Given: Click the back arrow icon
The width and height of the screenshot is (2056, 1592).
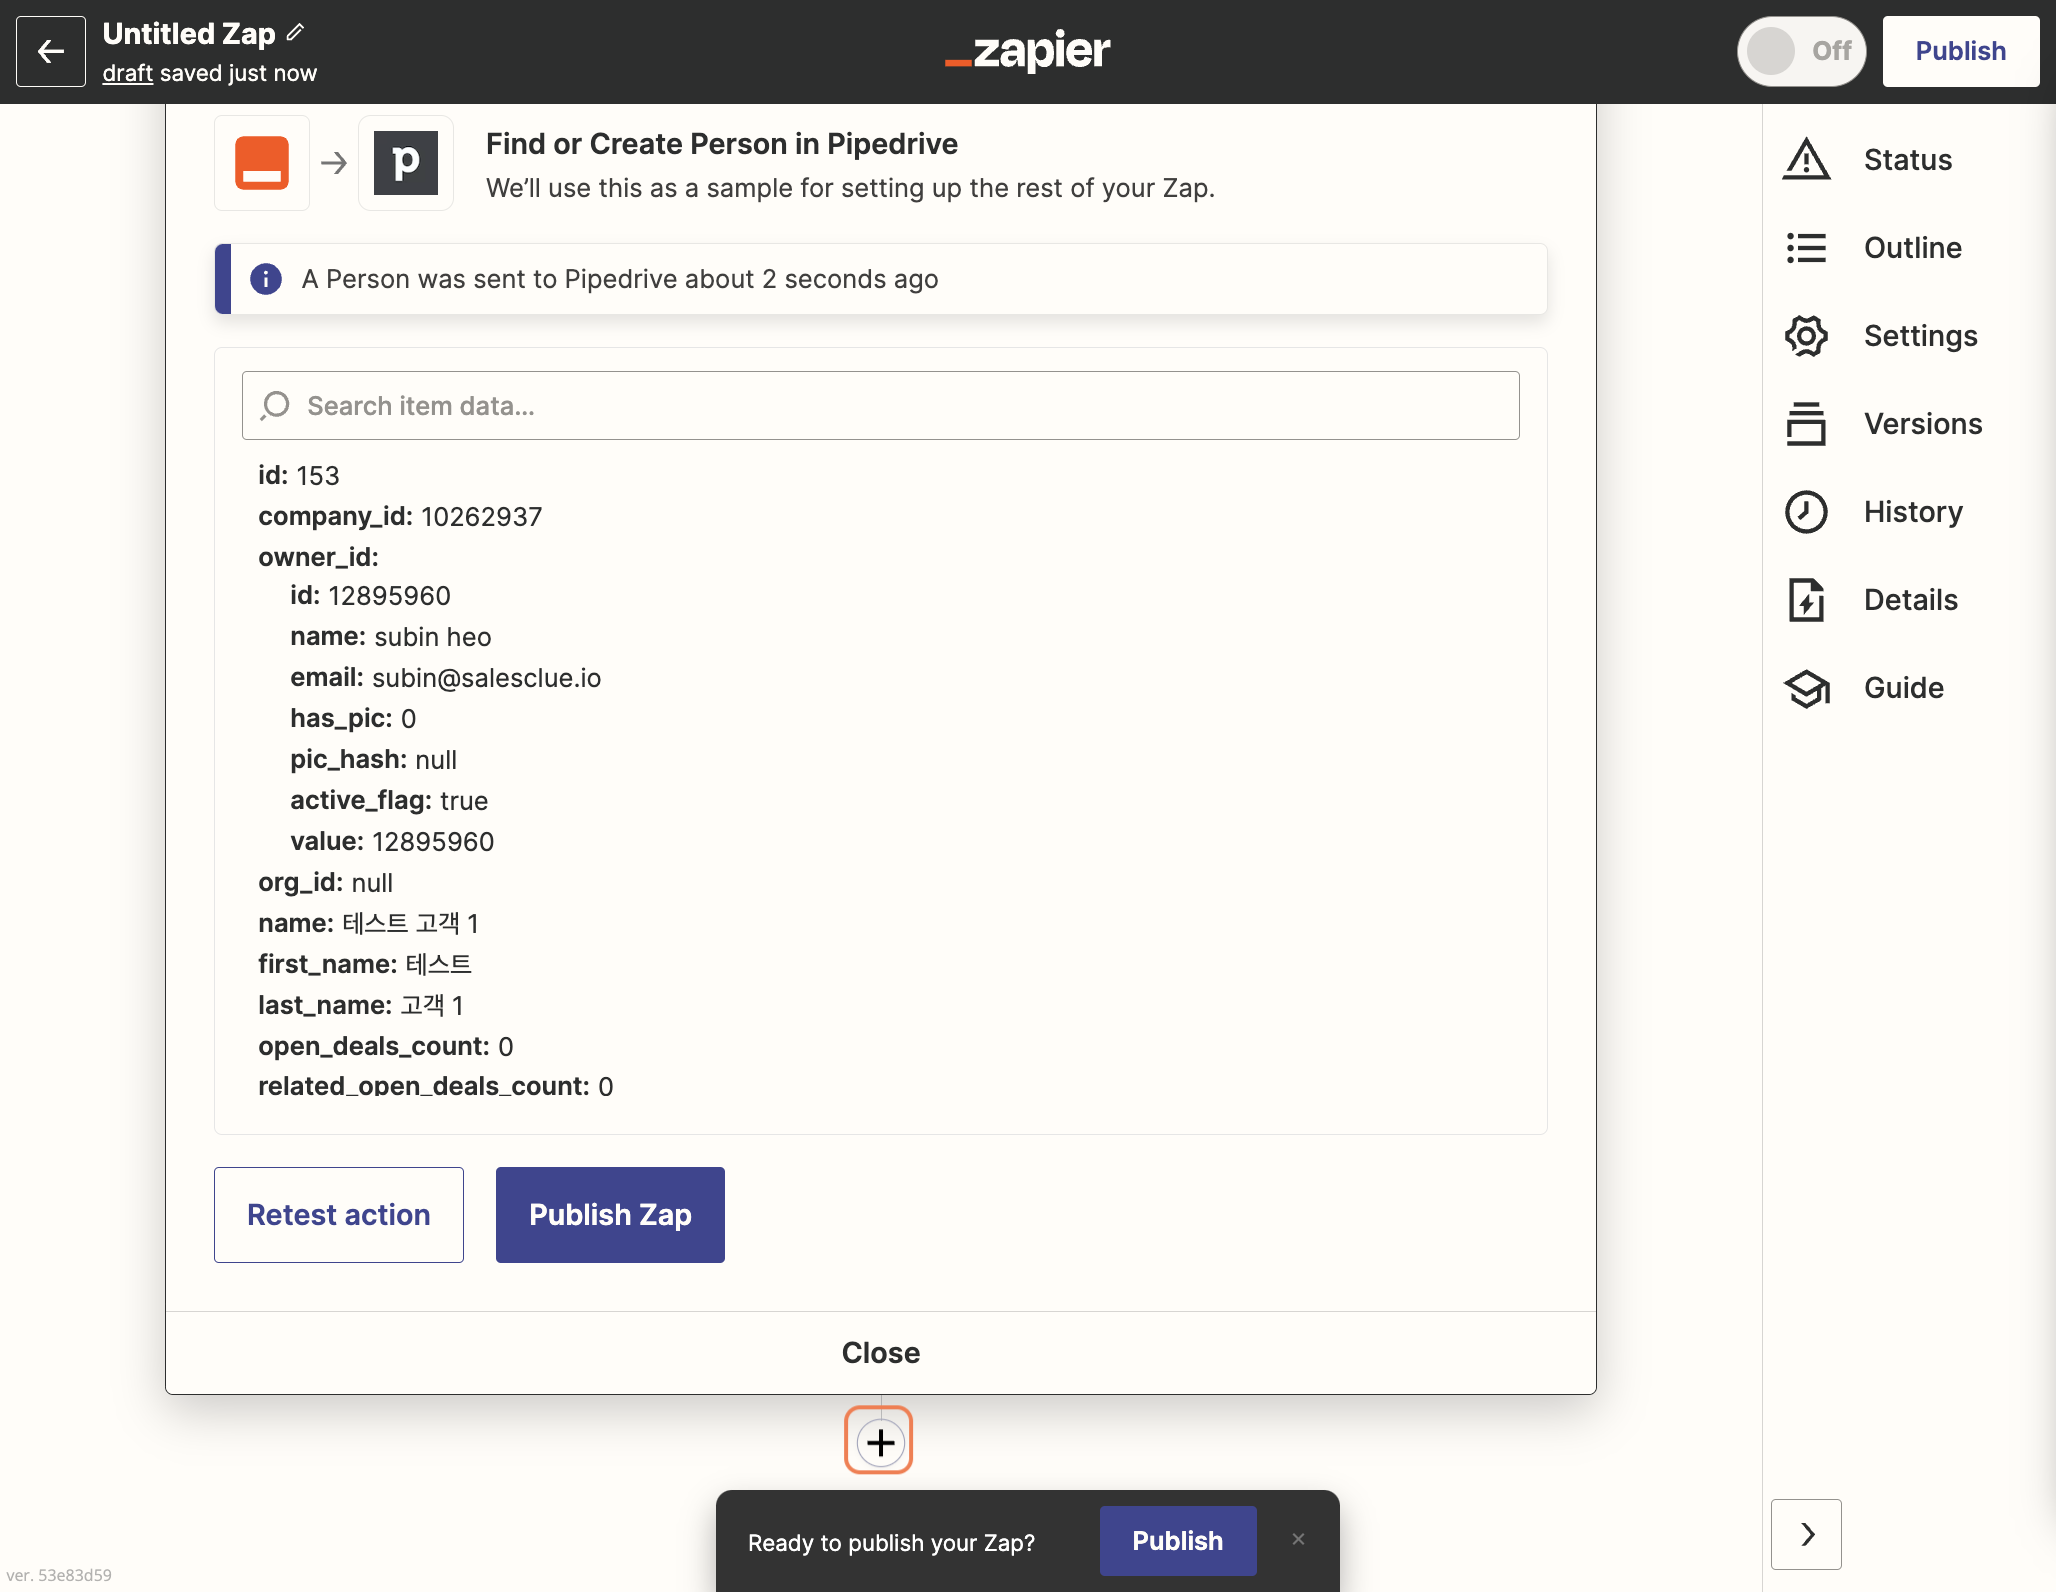Looking at the screenshot, I should coord(51,51).
